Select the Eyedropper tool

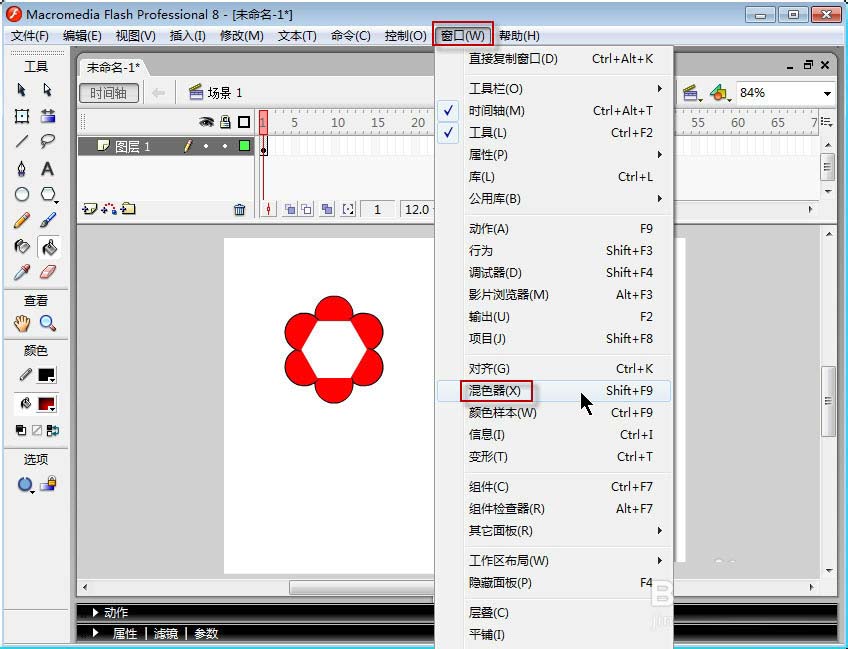coord(22,272)
